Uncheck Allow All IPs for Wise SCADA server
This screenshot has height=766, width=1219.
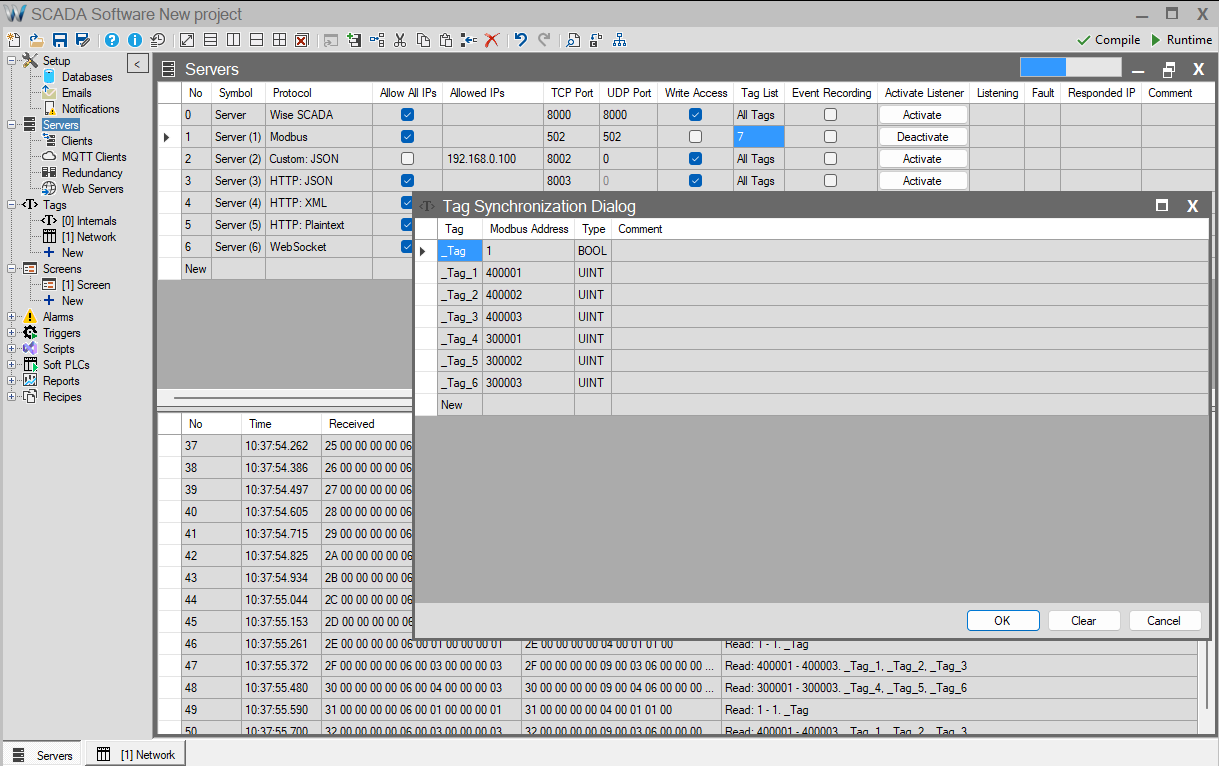point(407,115)
